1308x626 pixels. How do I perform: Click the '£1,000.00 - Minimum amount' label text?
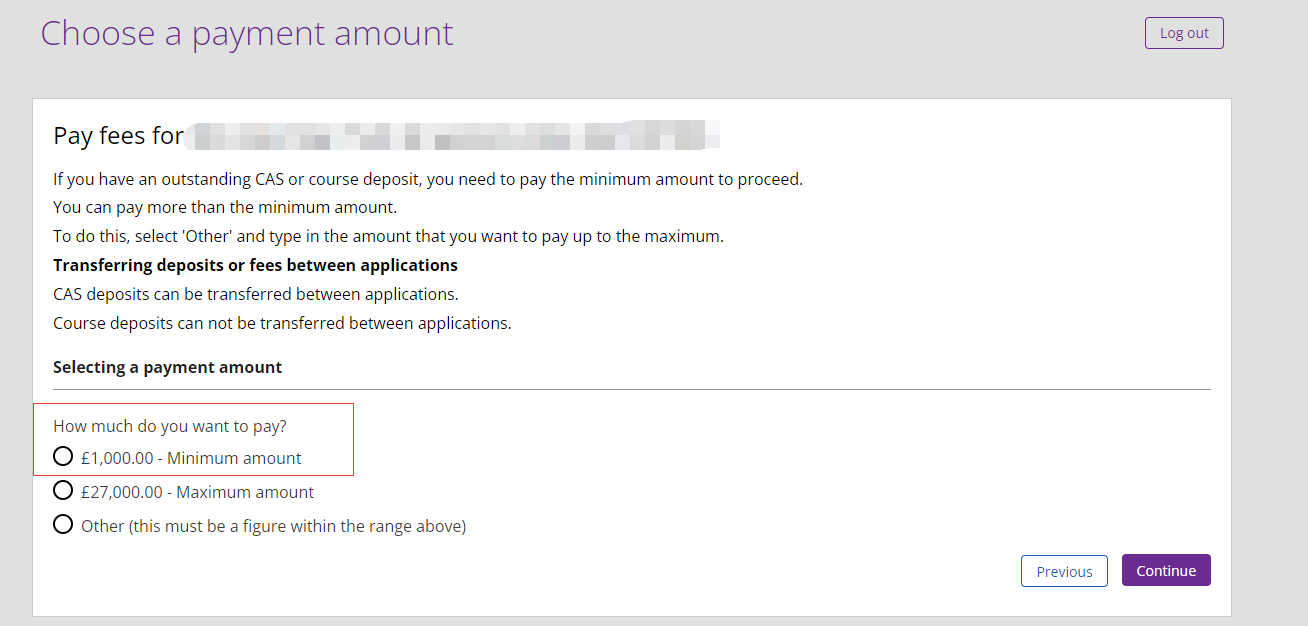click(191, 458)
